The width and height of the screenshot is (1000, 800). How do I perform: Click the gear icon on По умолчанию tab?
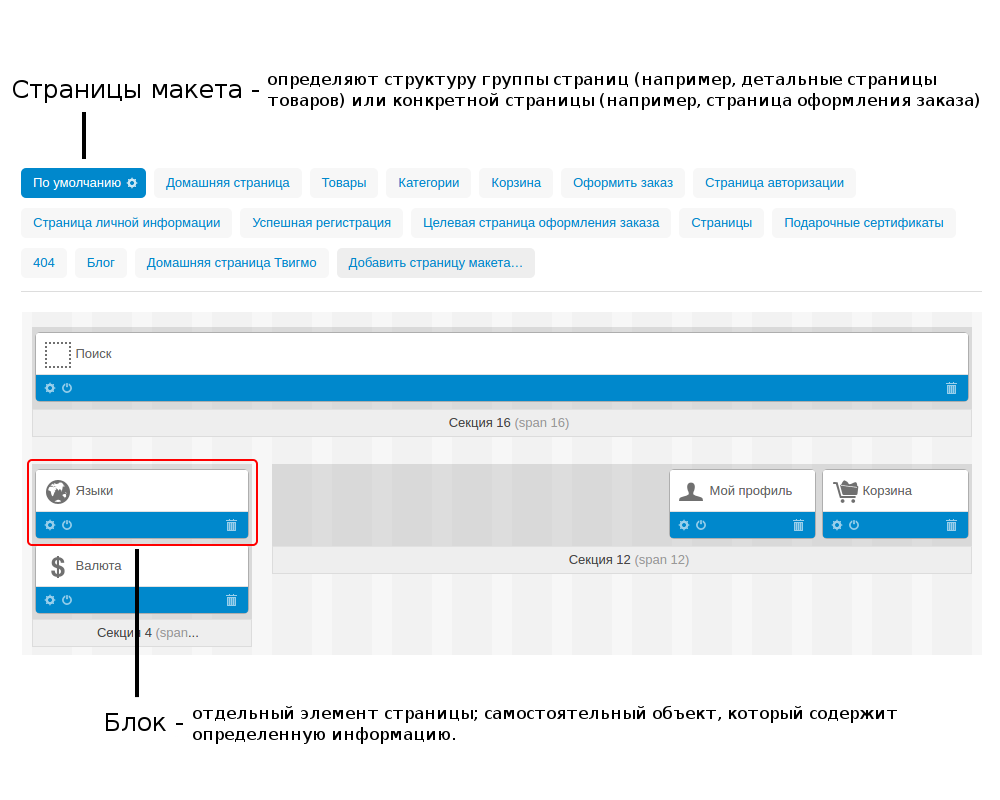pyautogui.click(x=131, y=182)
